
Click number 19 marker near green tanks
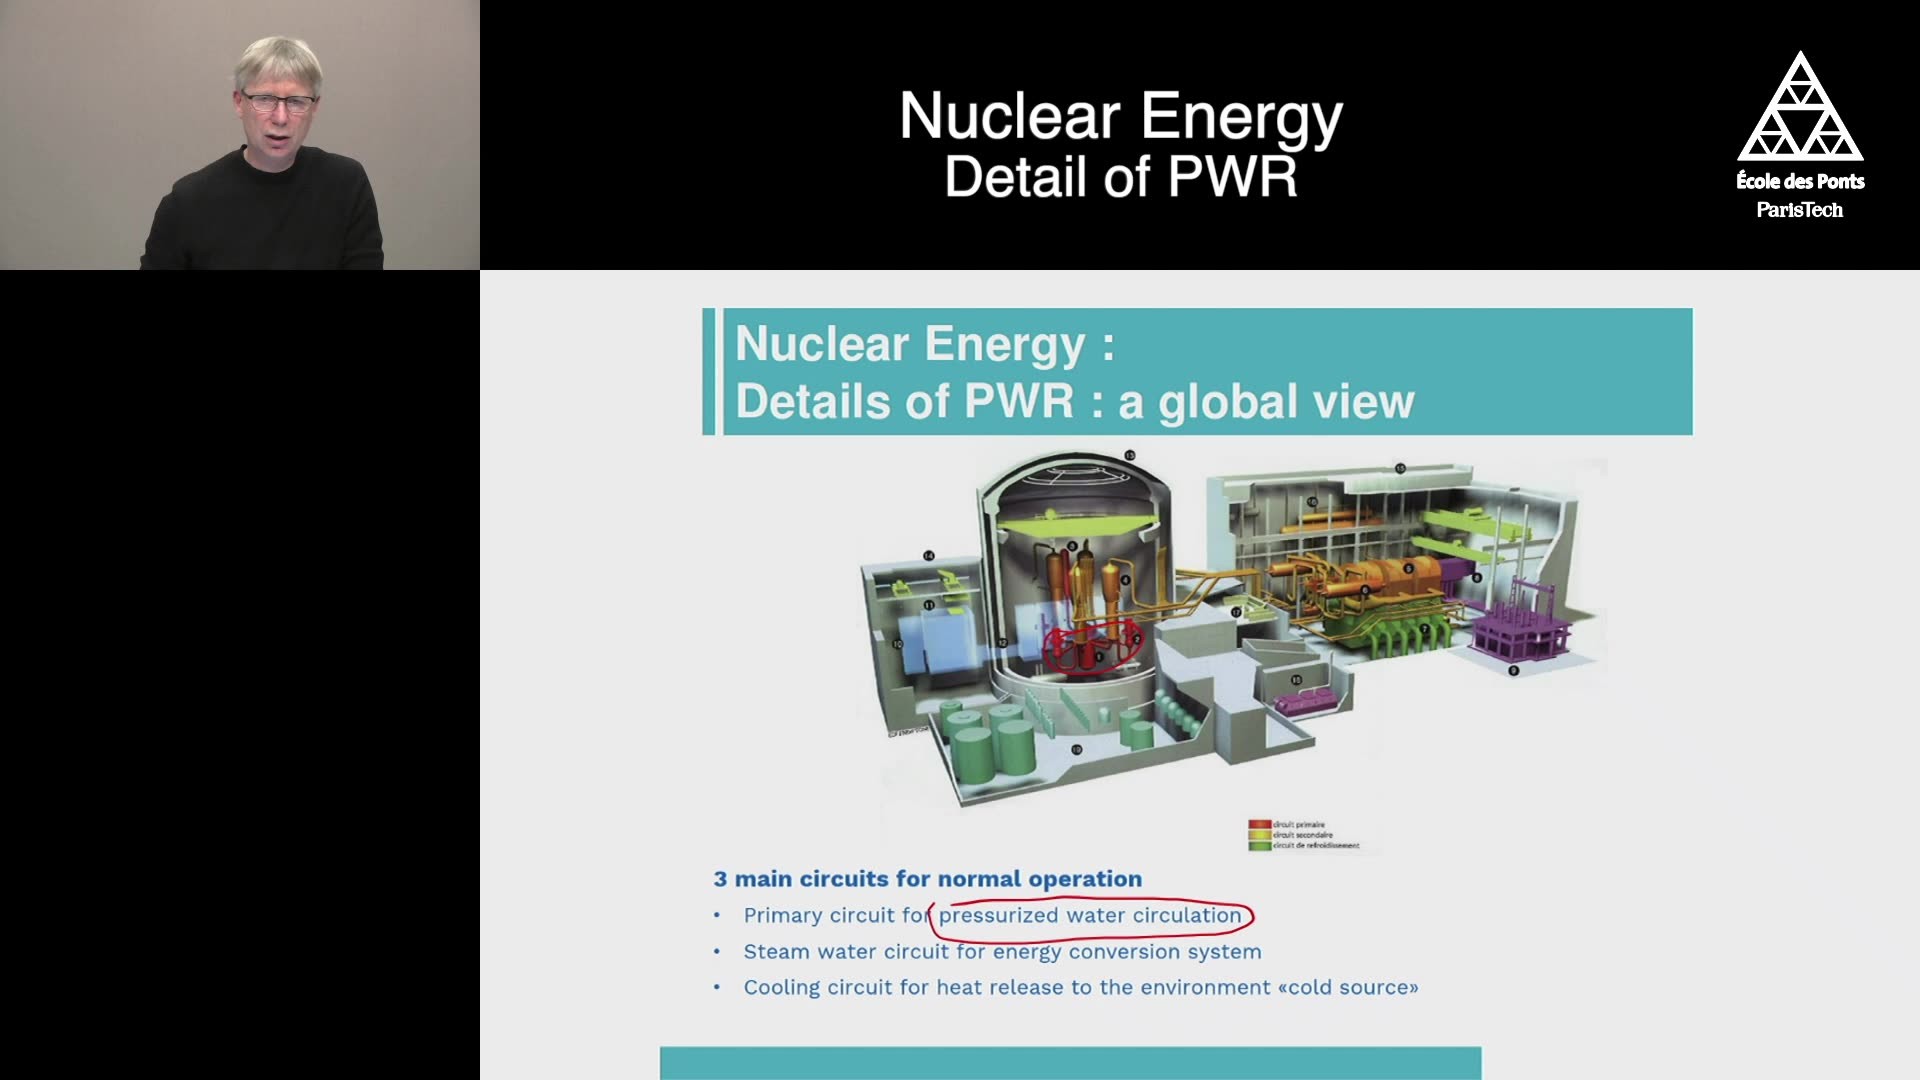click(x=1076, y=749)
